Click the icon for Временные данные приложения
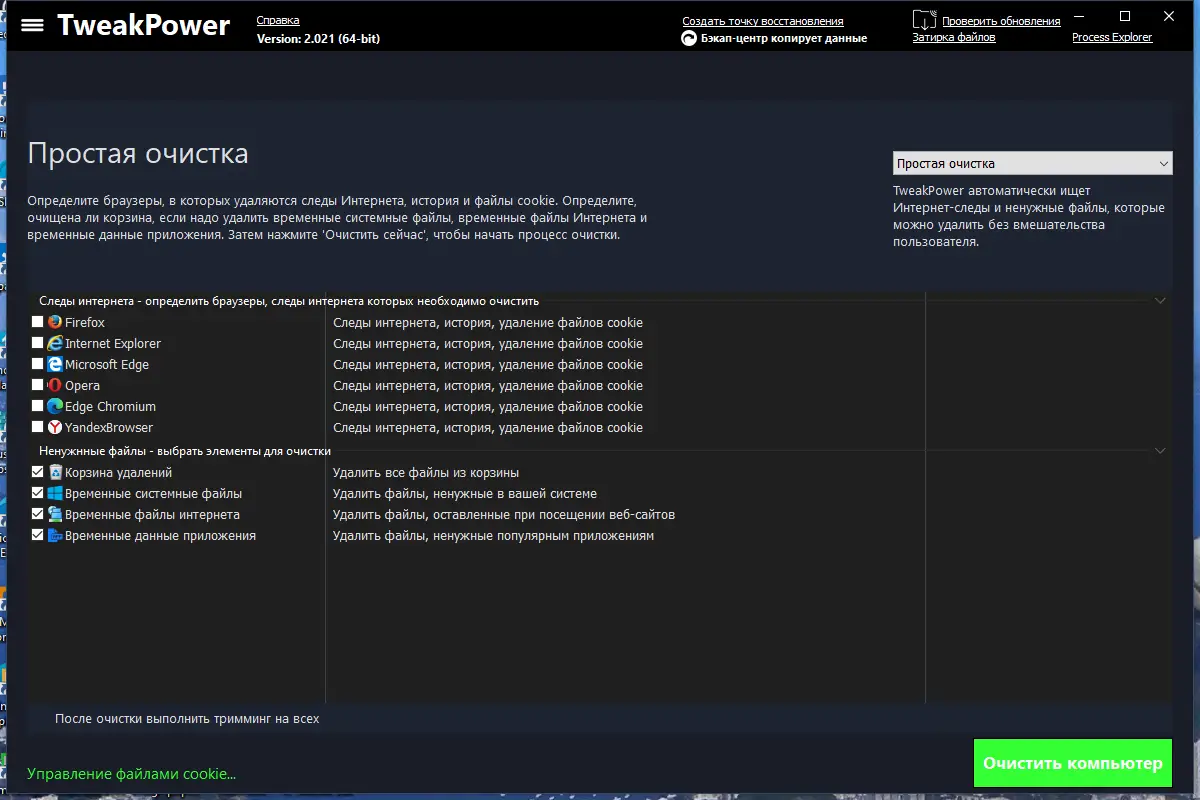 click(55, 536)
